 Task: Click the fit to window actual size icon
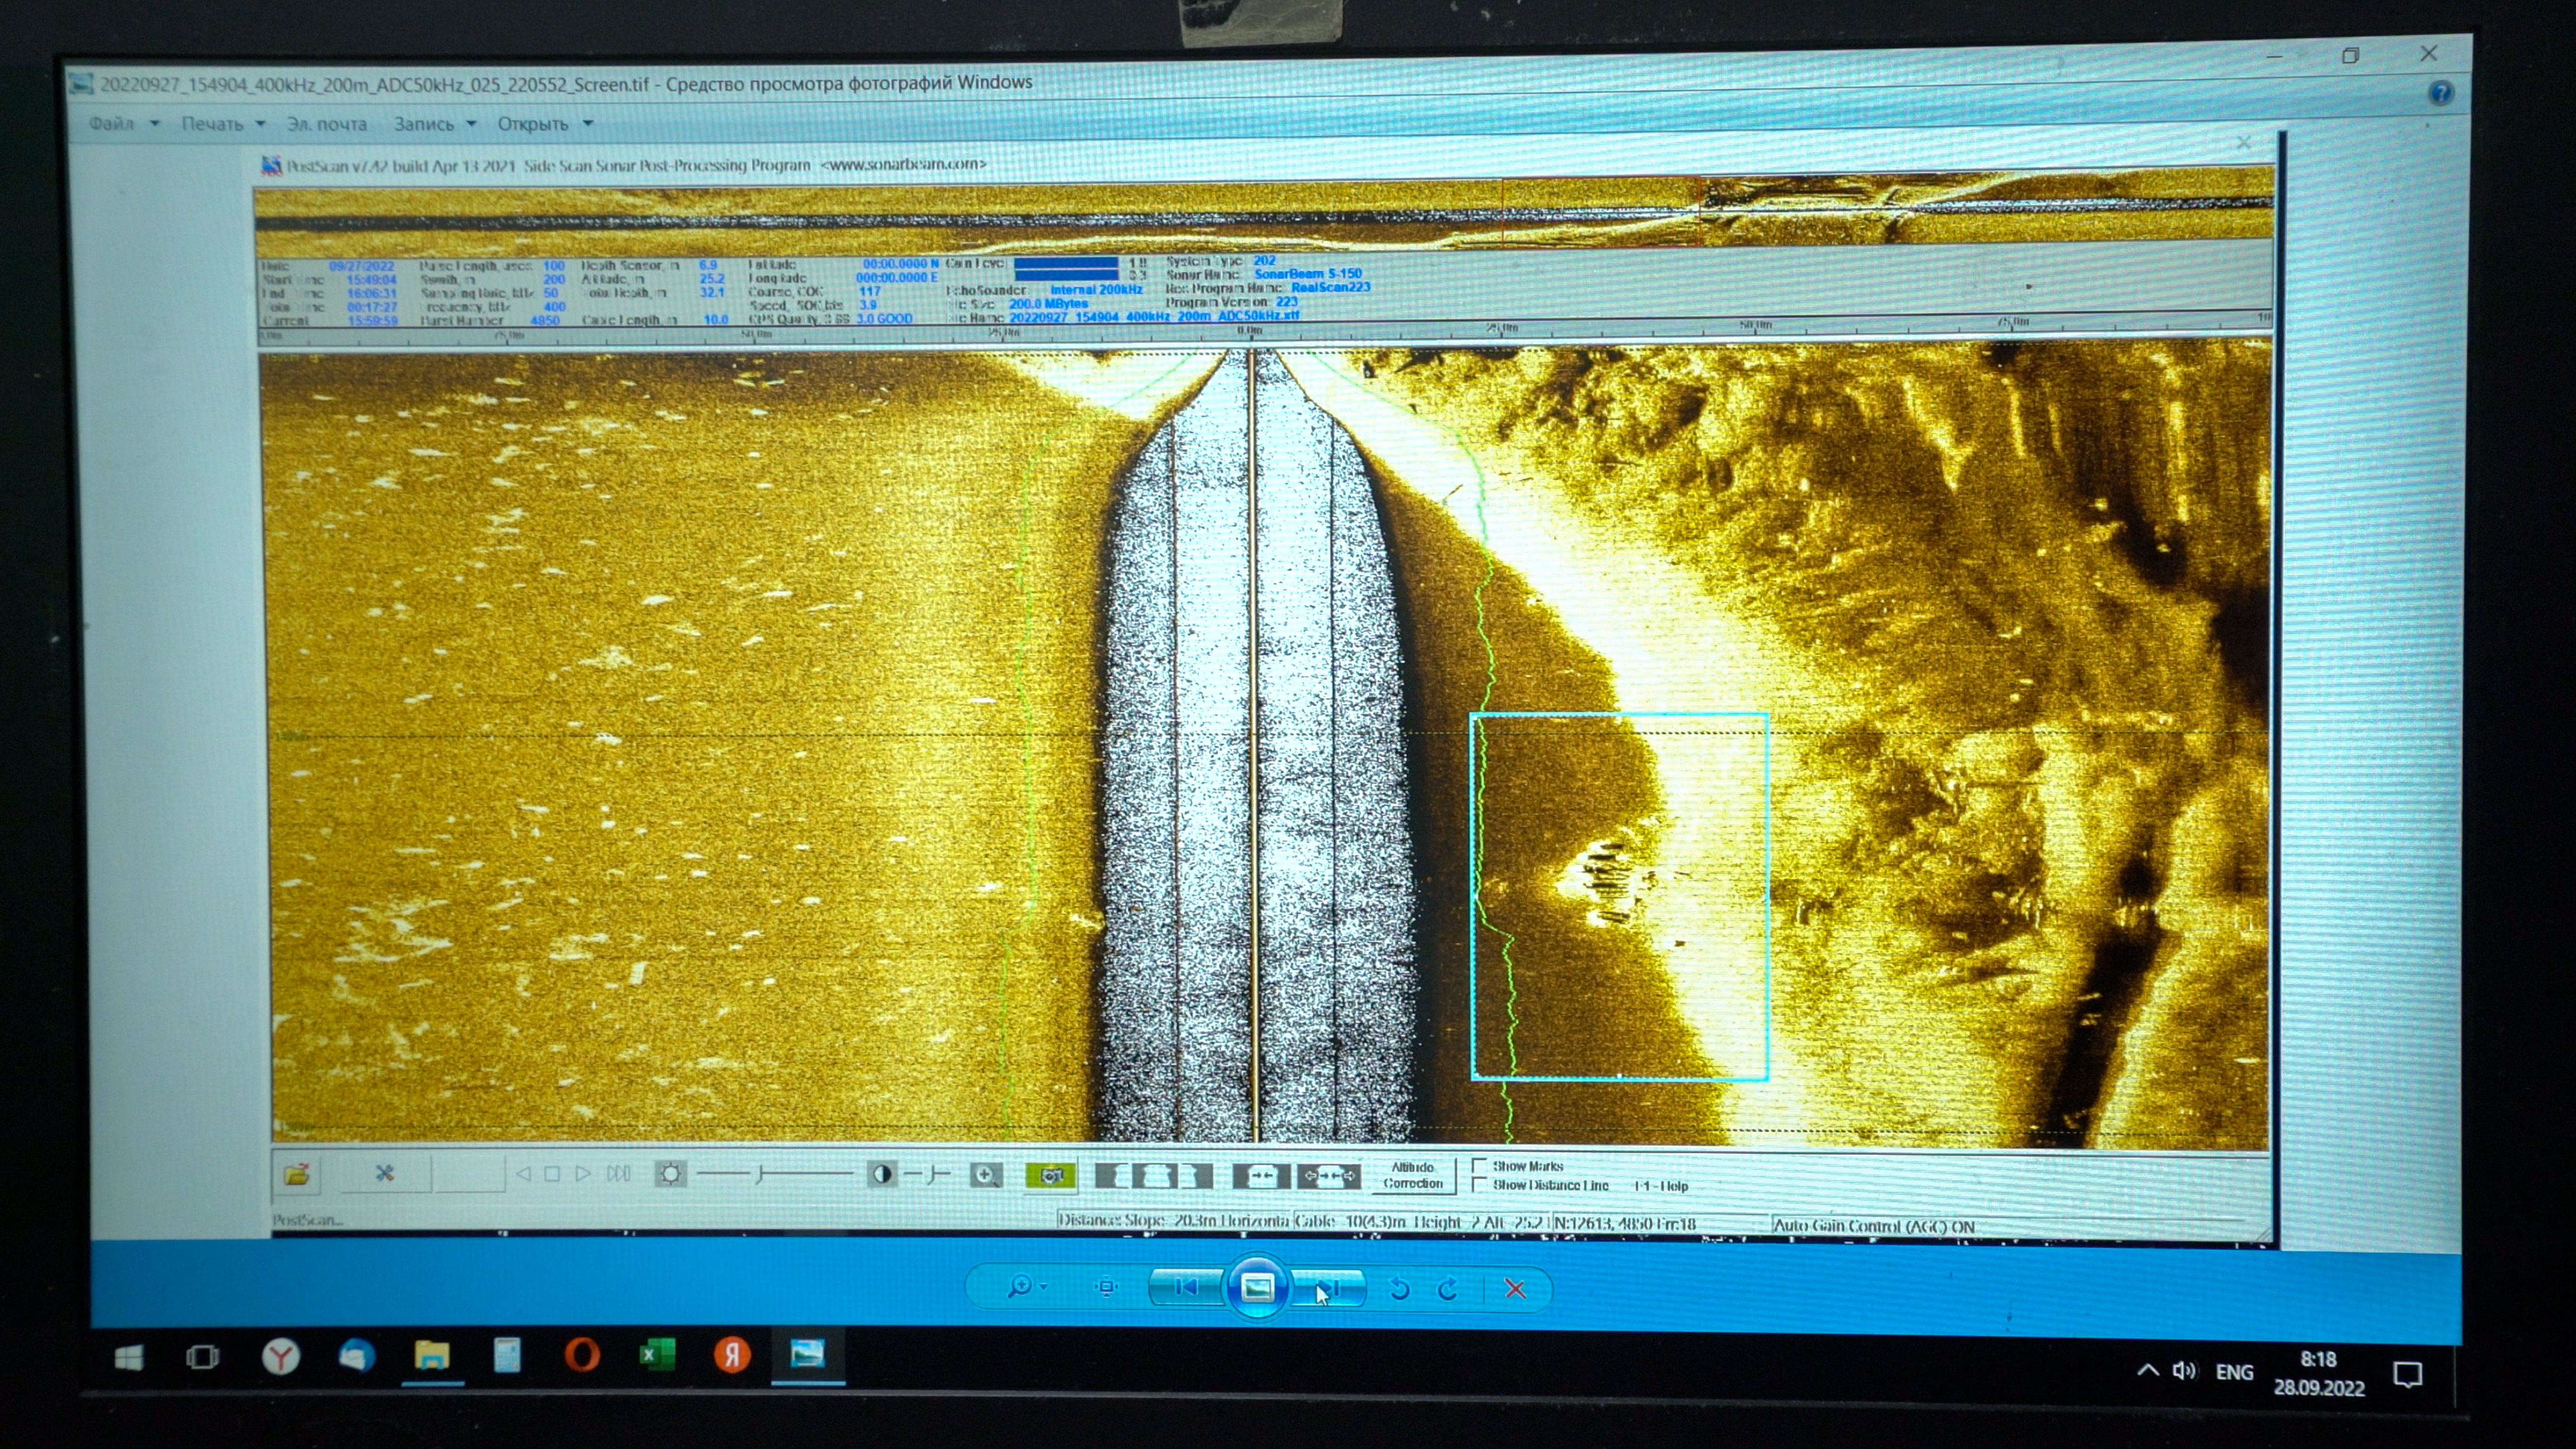click(1106, 1288)
